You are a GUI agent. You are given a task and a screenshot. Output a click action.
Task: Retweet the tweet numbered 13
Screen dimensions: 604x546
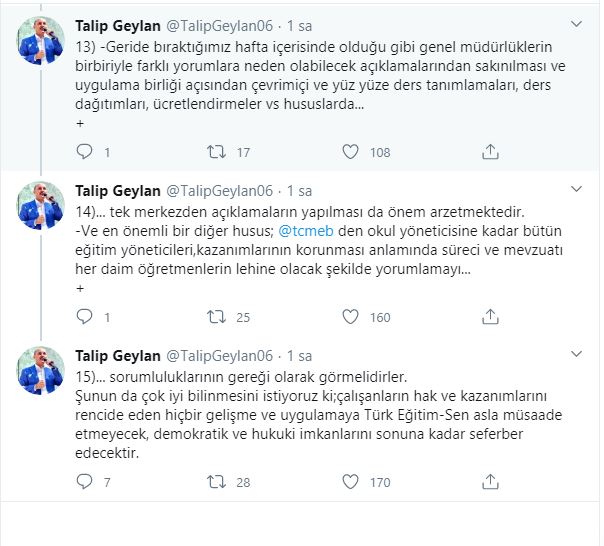pyautogui.click(x=215, y=153)
